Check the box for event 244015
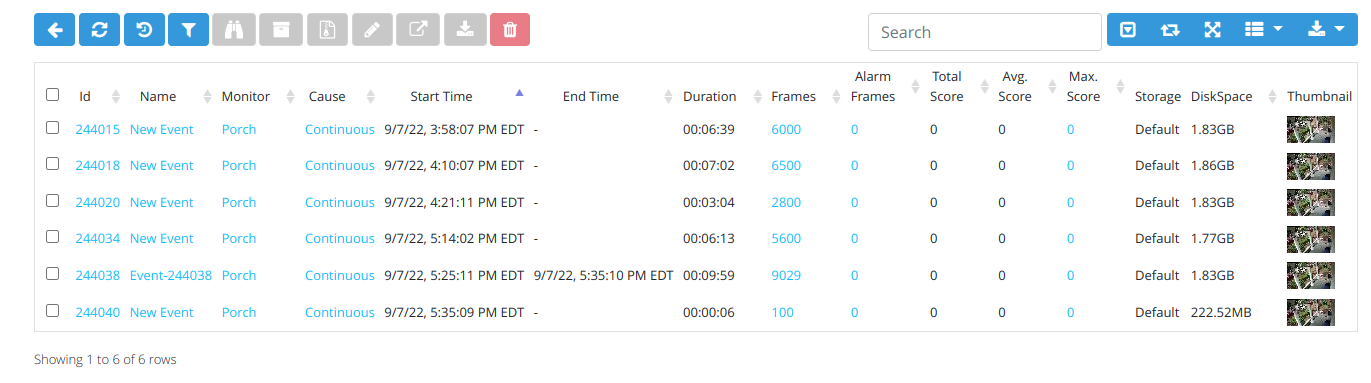The image size is (1371, 383). [53, 128]
